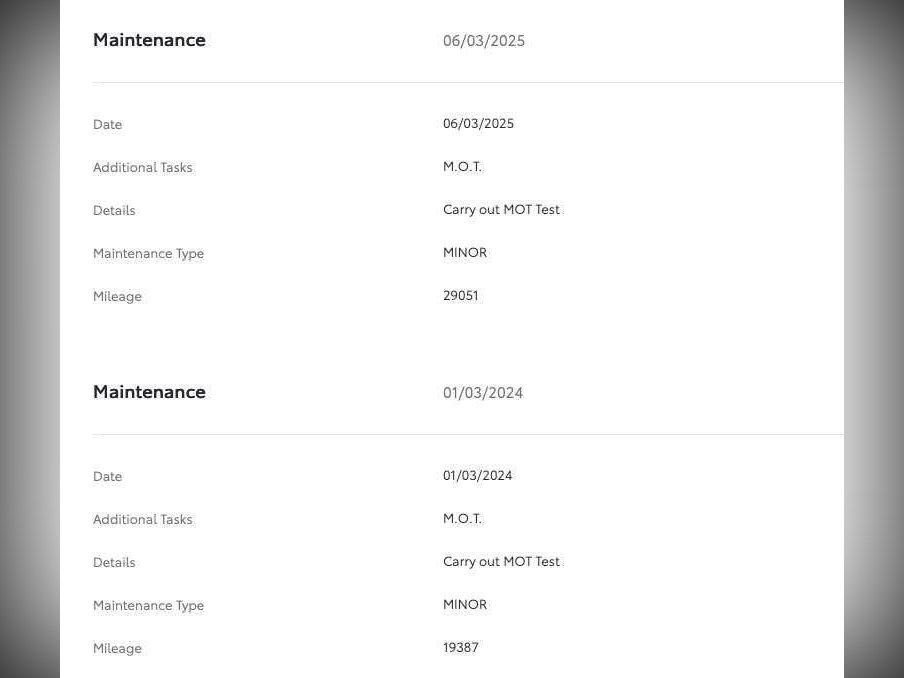This screenshot has width=904, height=678.
Task: Select the 06/03/2025 header date
Action: coord(484,41)
